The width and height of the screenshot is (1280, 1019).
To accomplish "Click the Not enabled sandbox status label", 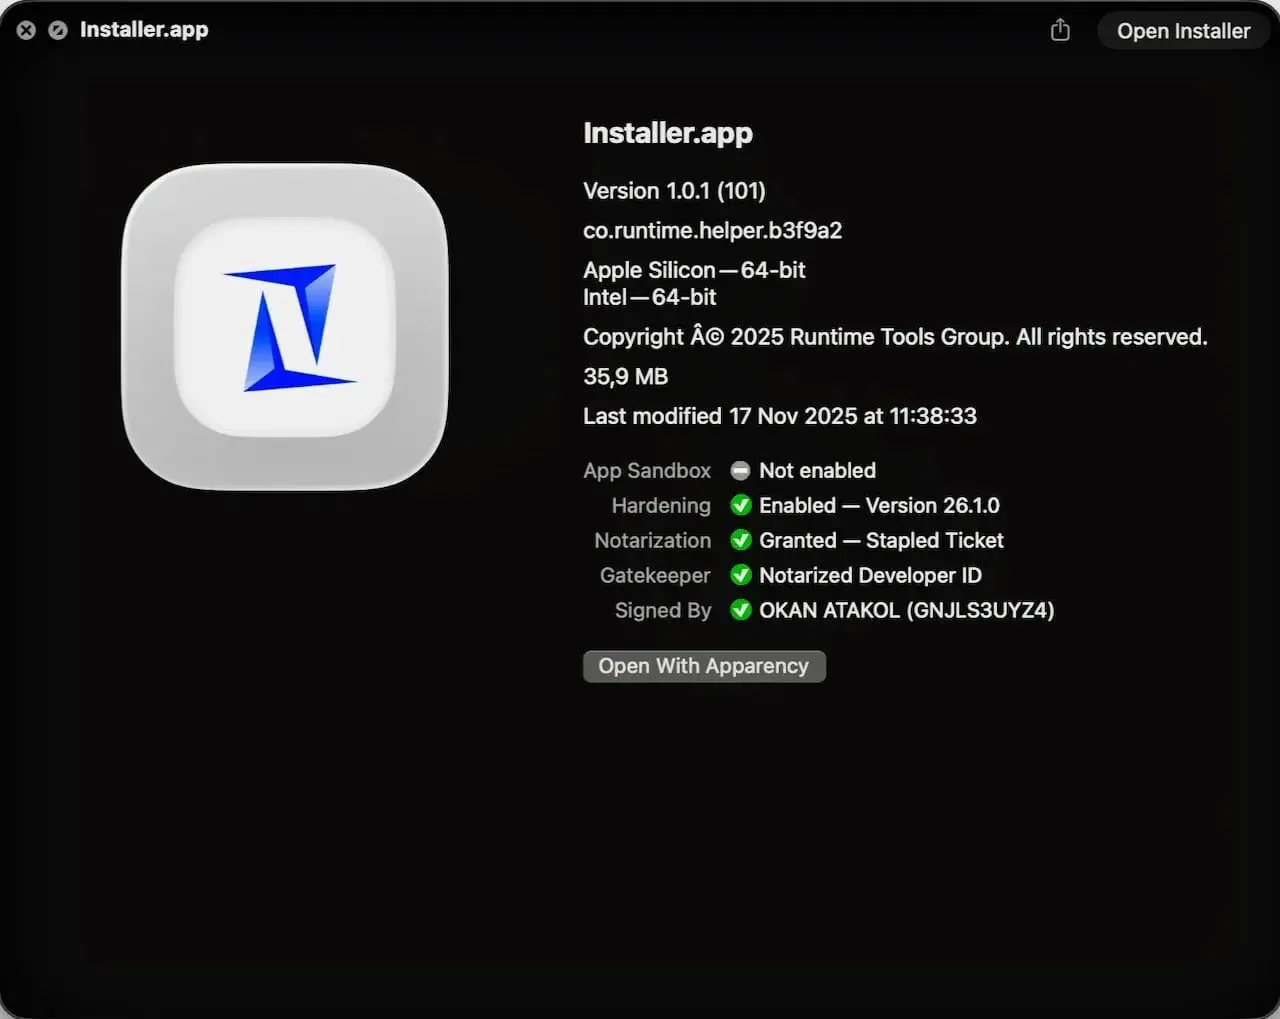I will [817, 470].
